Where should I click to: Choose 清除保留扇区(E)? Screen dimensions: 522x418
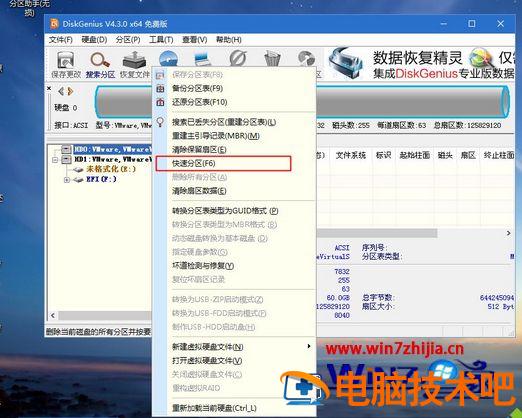(234, 149)
